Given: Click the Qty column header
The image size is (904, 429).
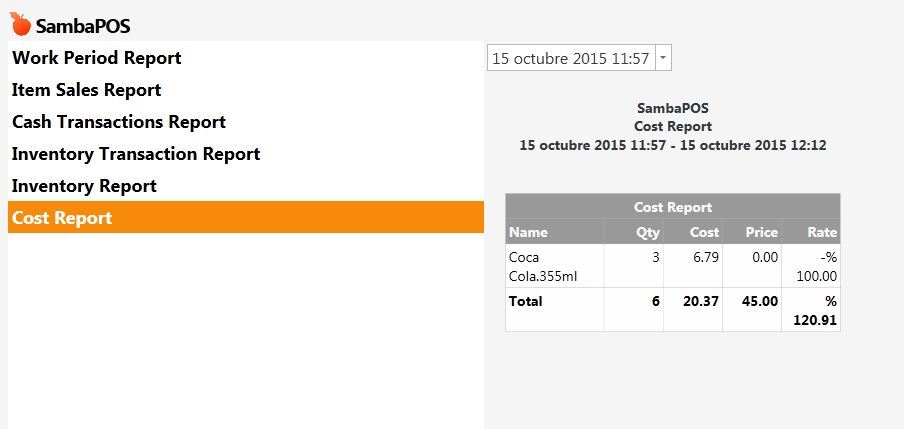Looking at the screenshot, I should [x=634, y=232].
